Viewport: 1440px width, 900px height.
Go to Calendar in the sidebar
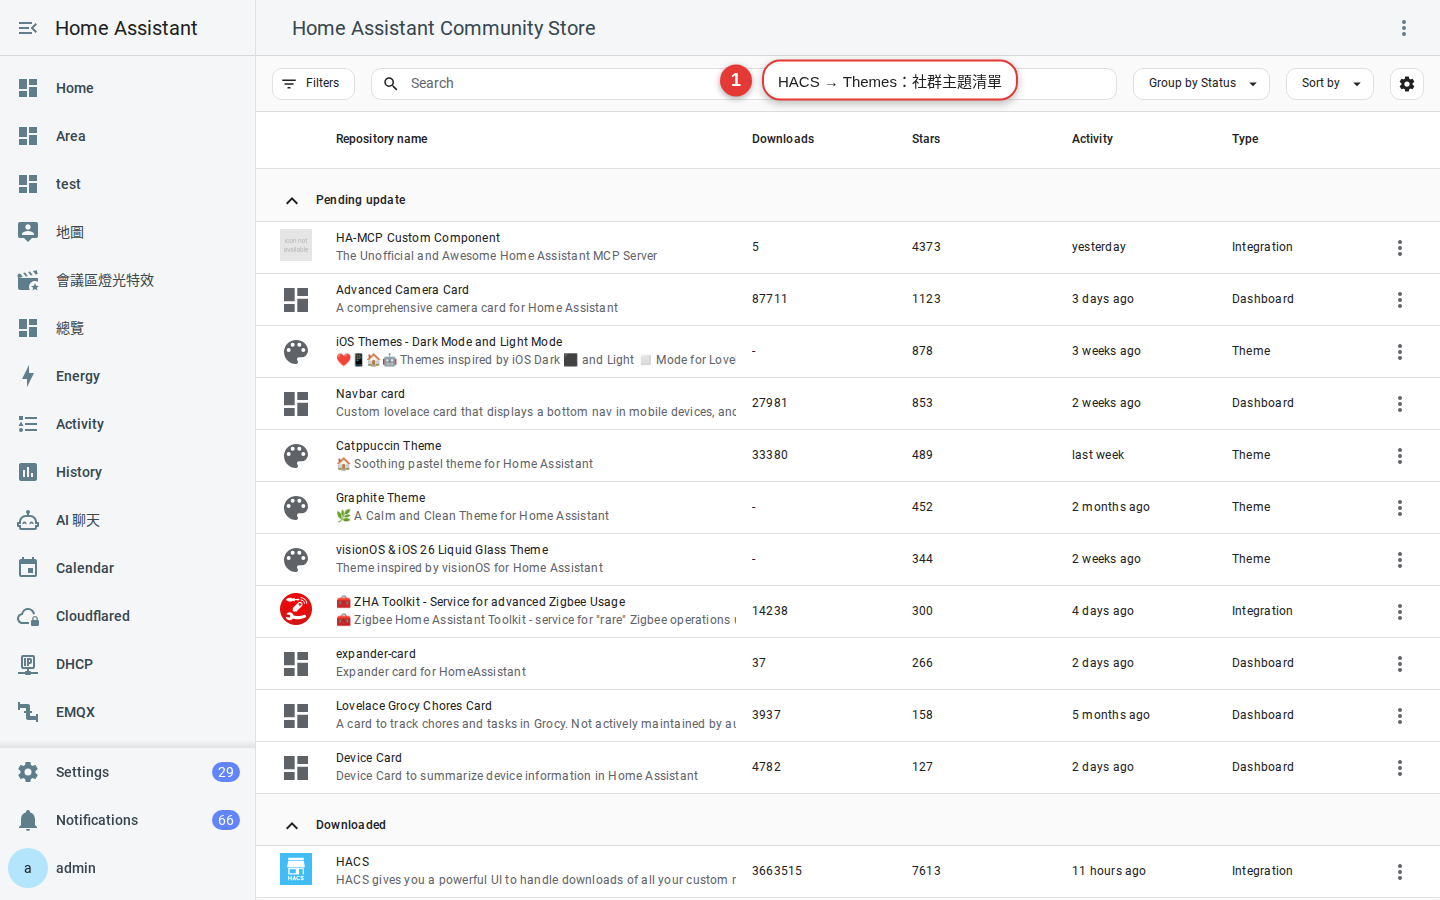(127, 568)
